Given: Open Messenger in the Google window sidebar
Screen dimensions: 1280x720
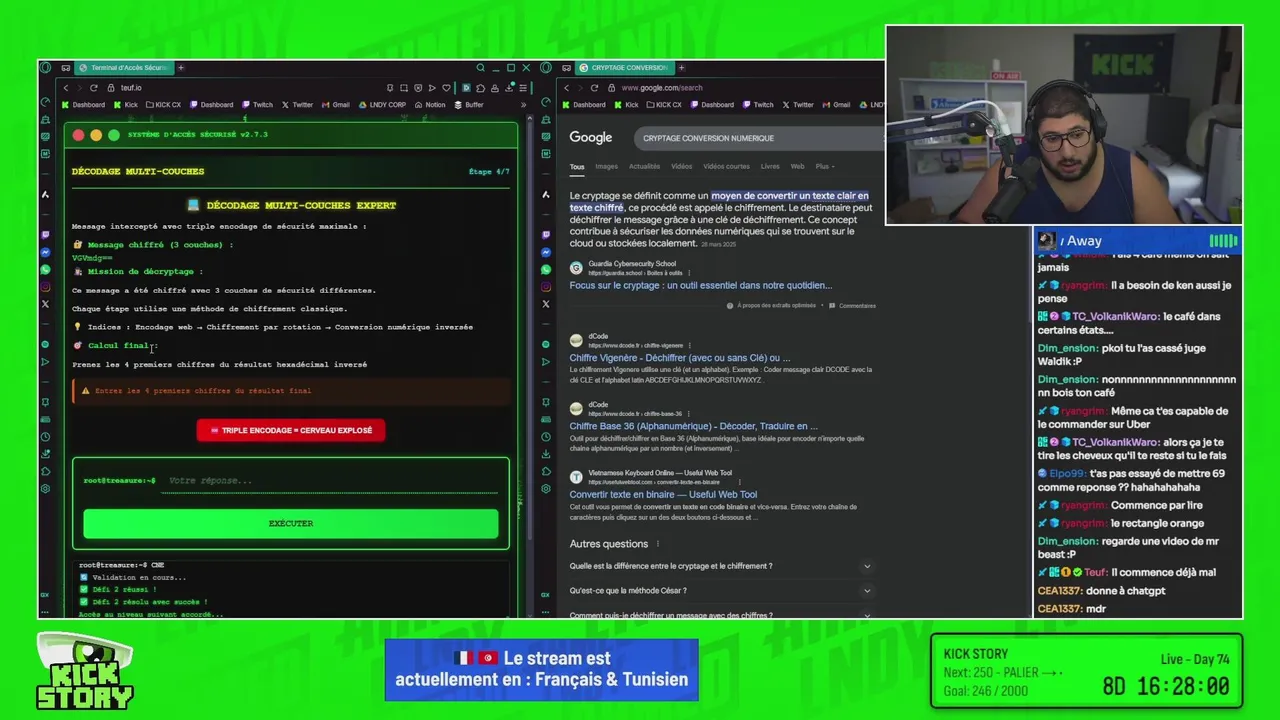Looking at the screenshot, I should 546,252.
